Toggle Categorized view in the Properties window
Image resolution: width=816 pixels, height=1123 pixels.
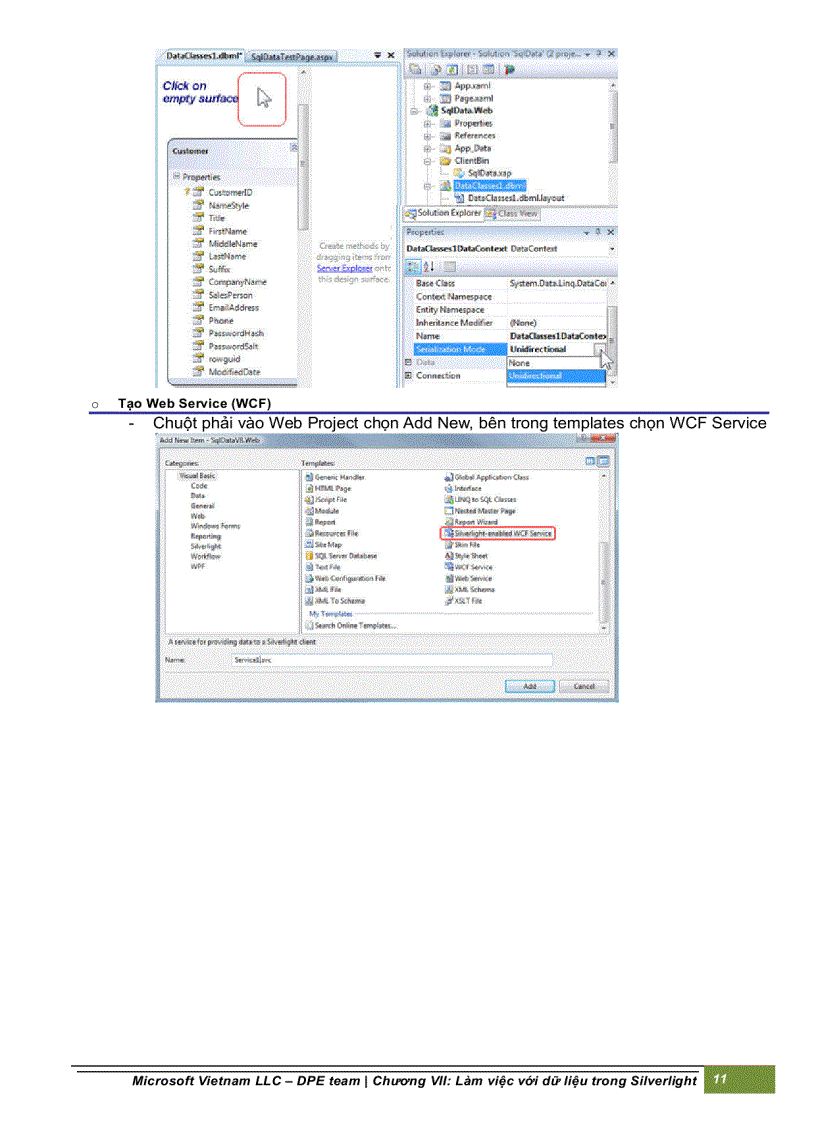414,265
